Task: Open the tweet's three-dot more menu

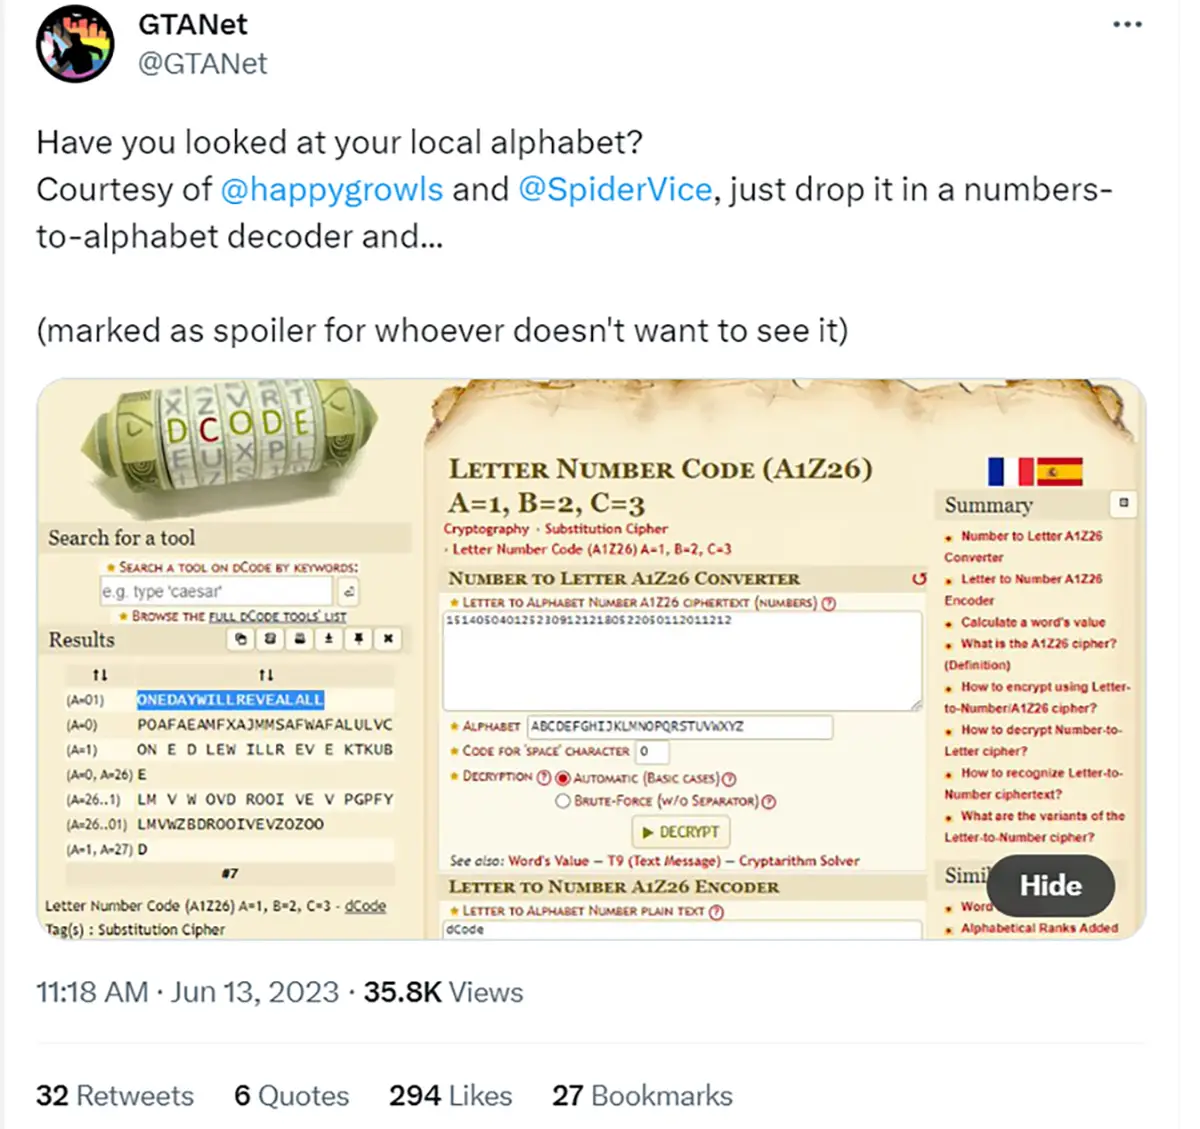Action: 1127,25
